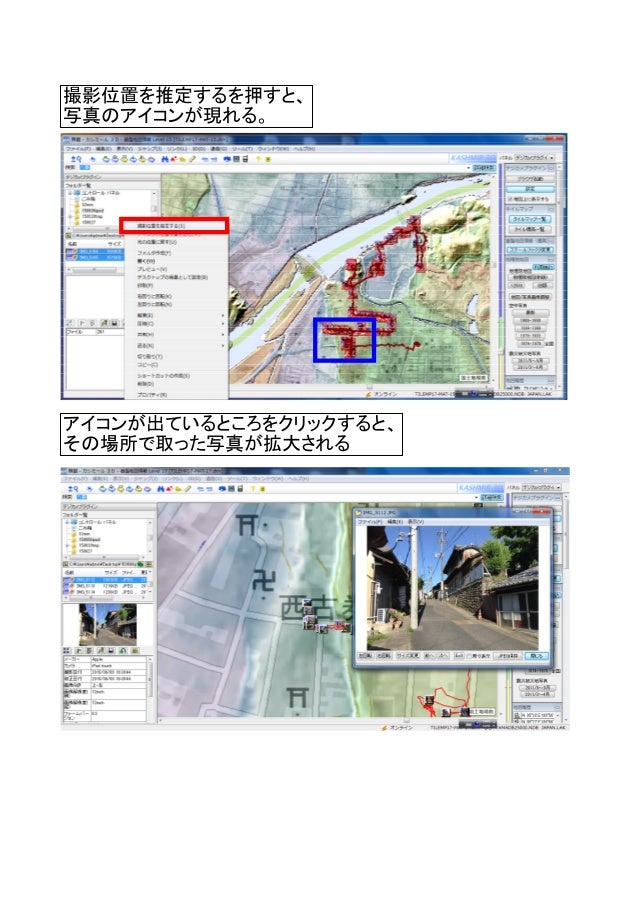638x903 pixels.
Task: Click サイズ column header in shrine-map window file list
Action: tap(110, 572)
